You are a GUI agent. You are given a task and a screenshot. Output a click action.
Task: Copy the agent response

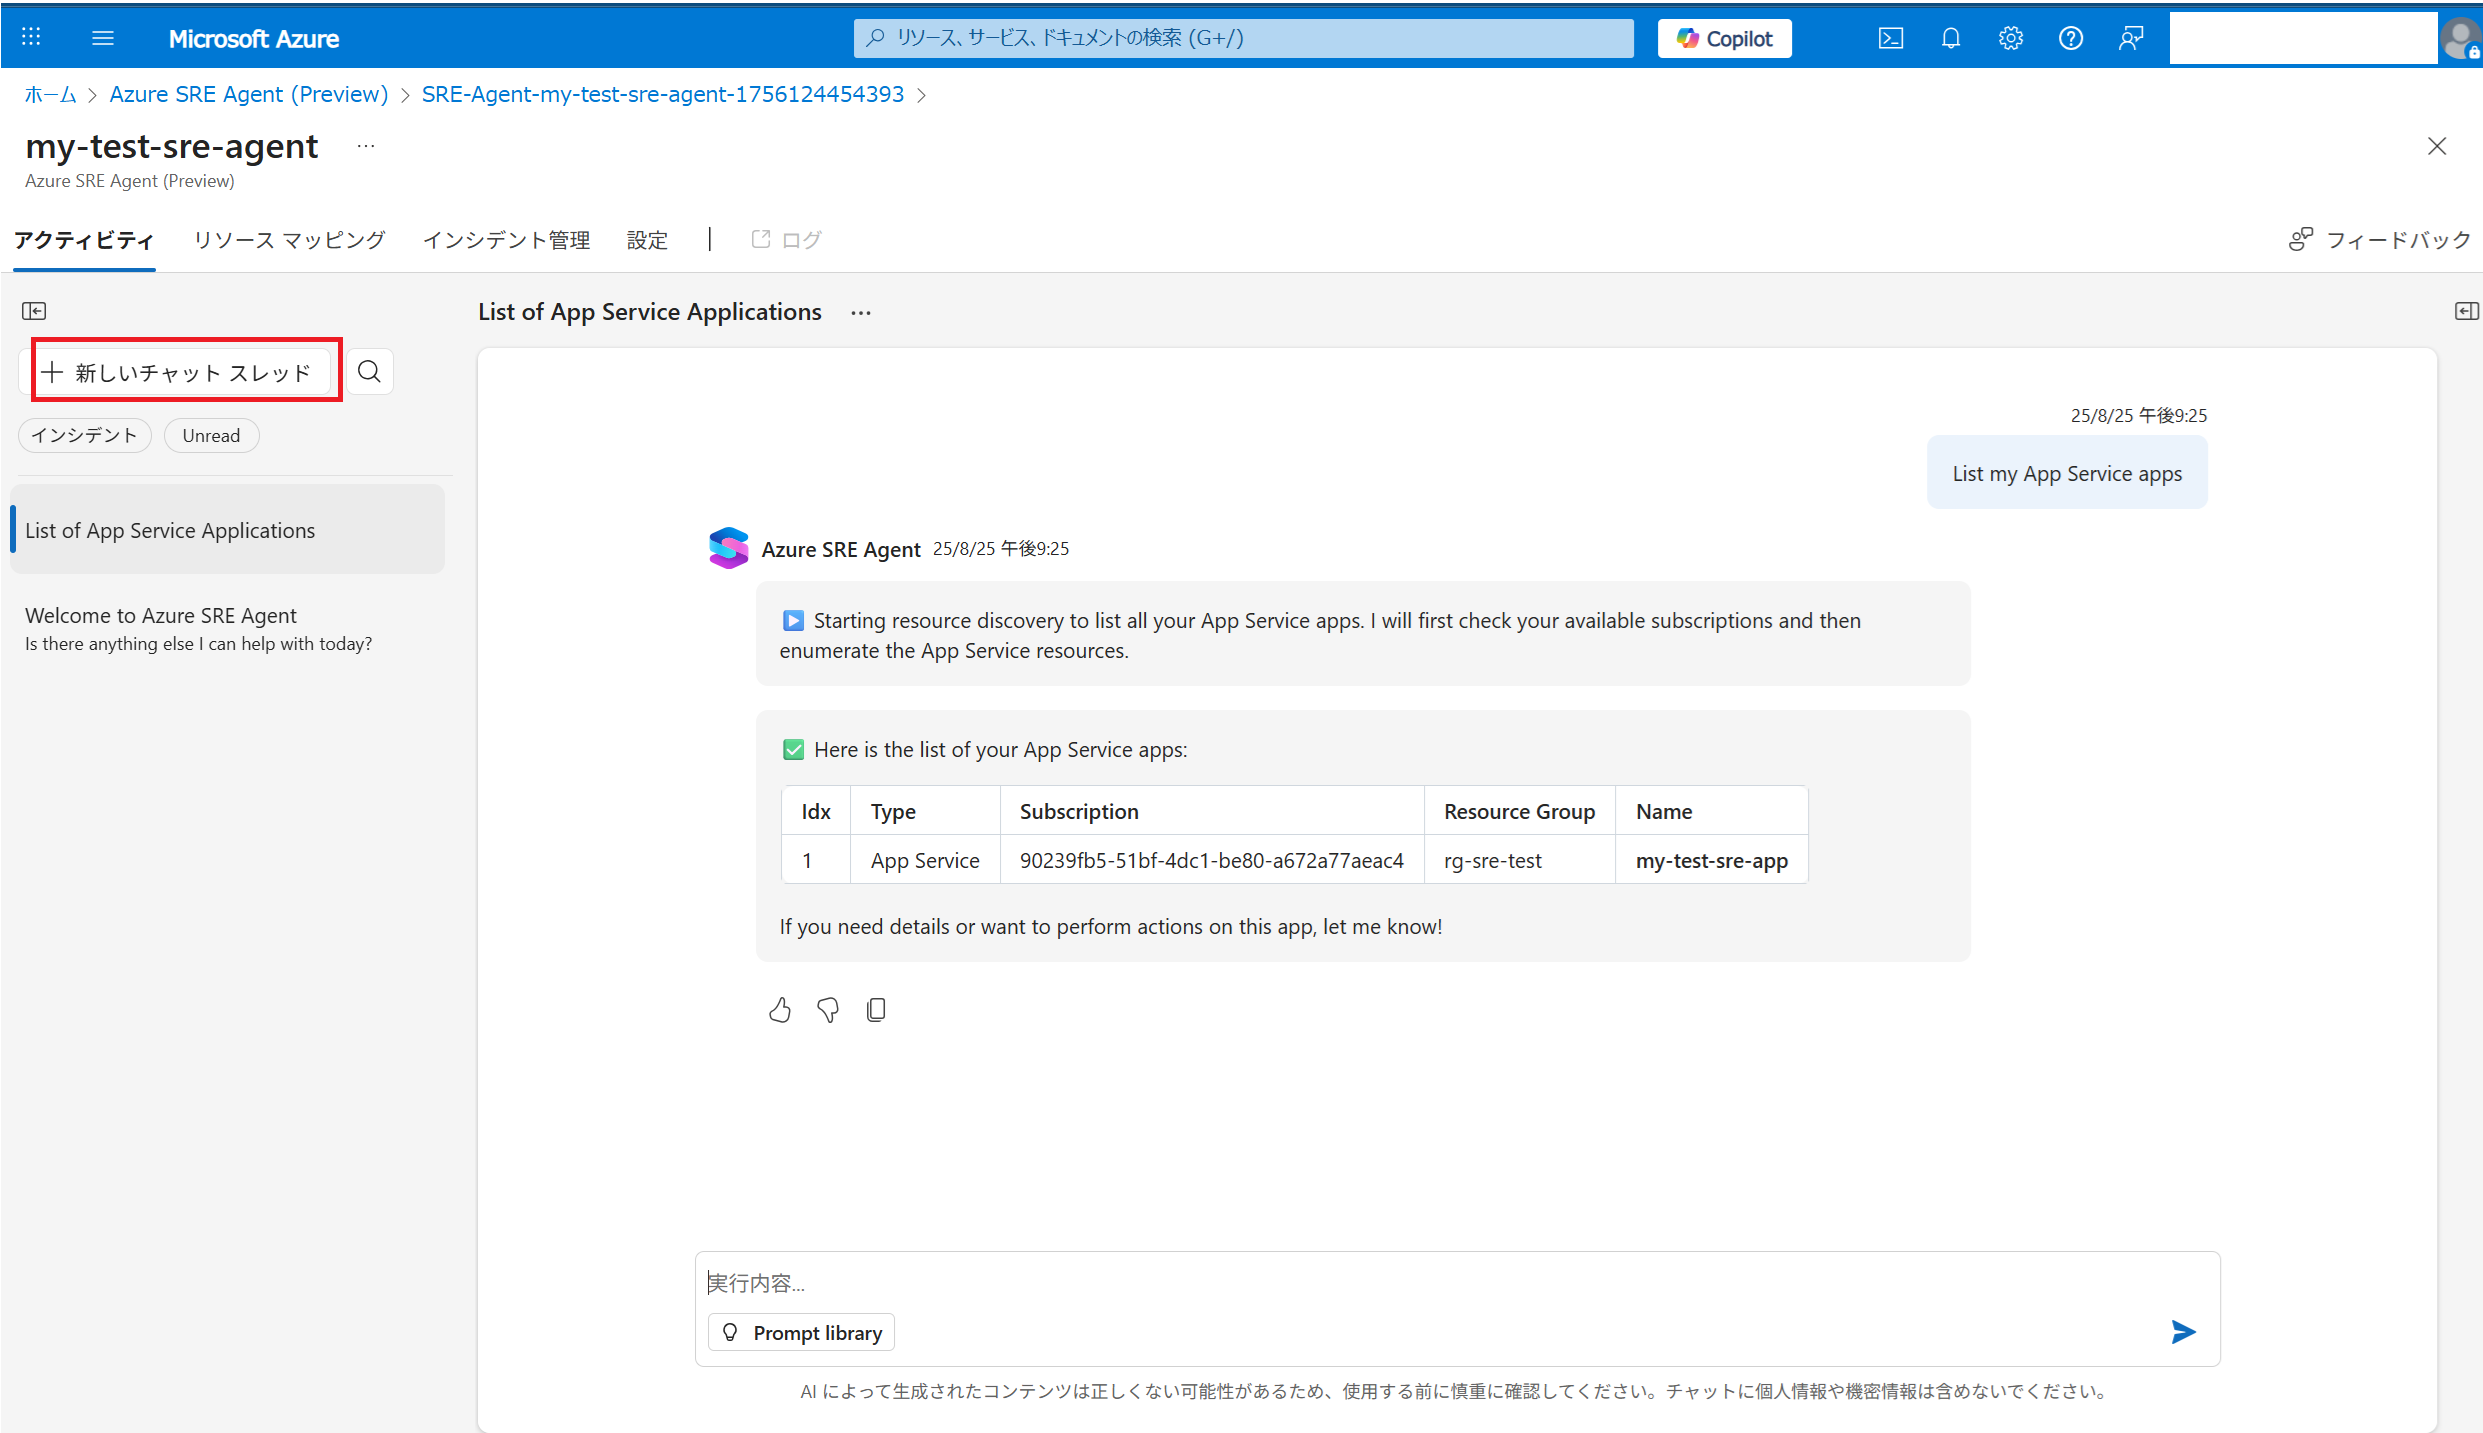click(876, 1010)
